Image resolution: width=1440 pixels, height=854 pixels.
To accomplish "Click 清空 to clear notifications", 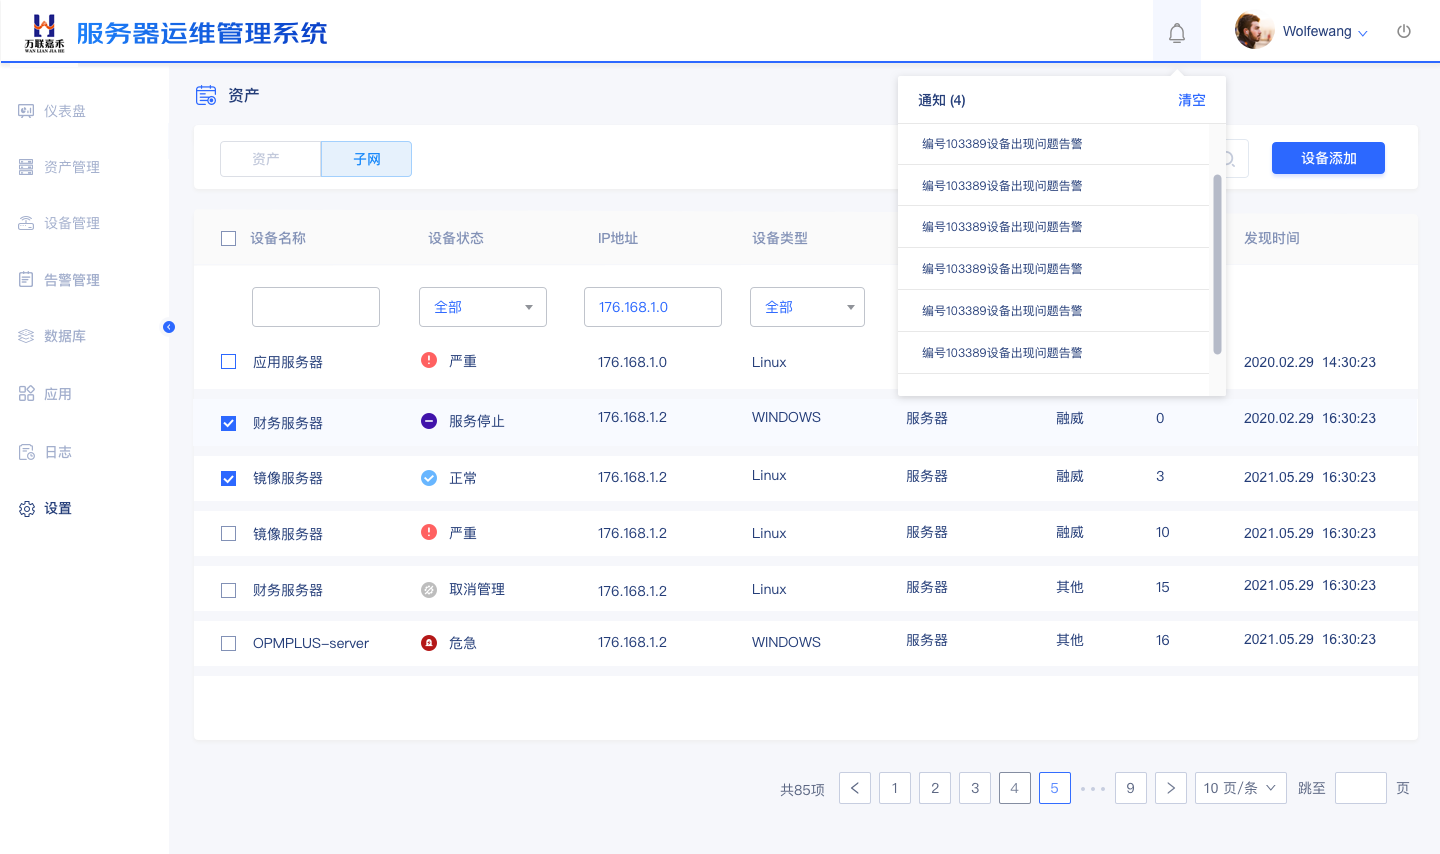I will tap(1191, 100).
